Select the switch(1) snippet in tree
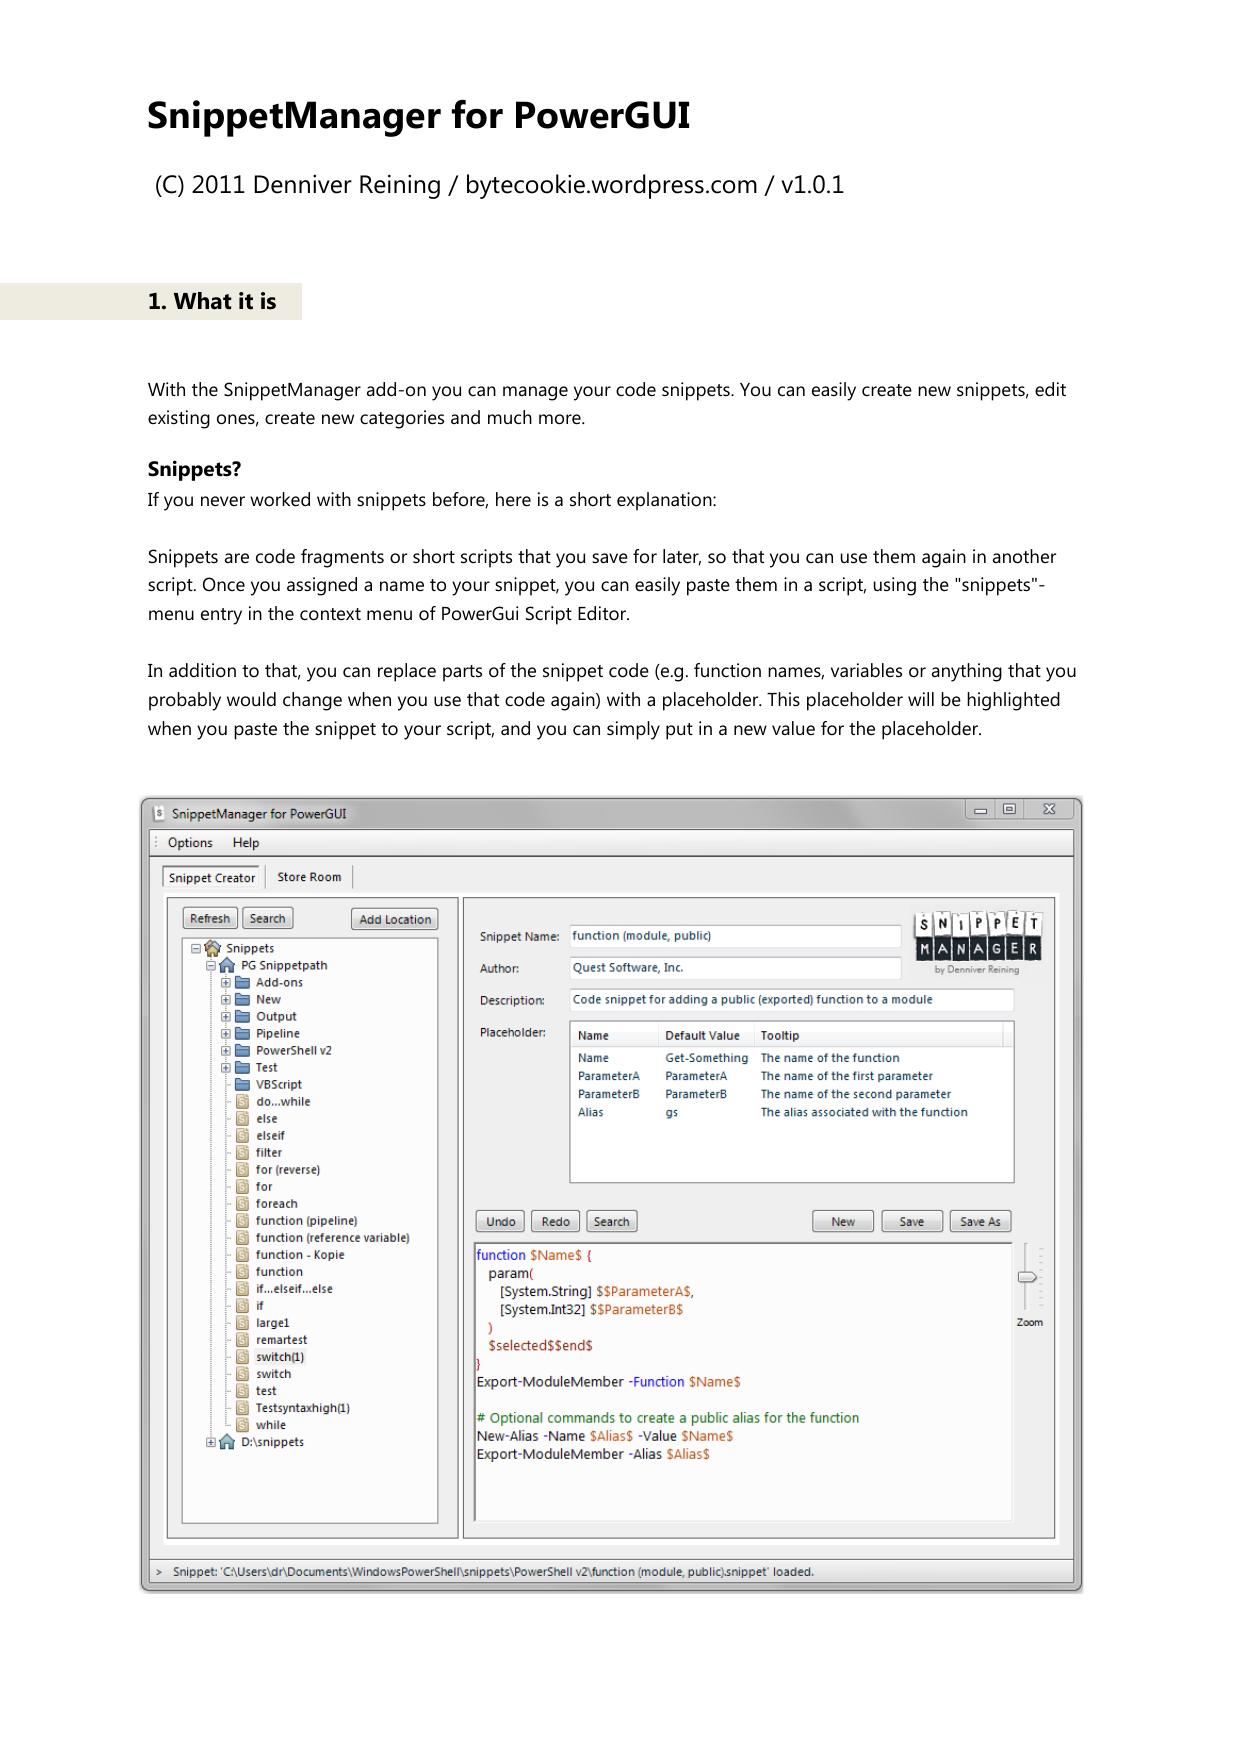Viewport: 1241px width, 1754px height. tap(279, 1357)
